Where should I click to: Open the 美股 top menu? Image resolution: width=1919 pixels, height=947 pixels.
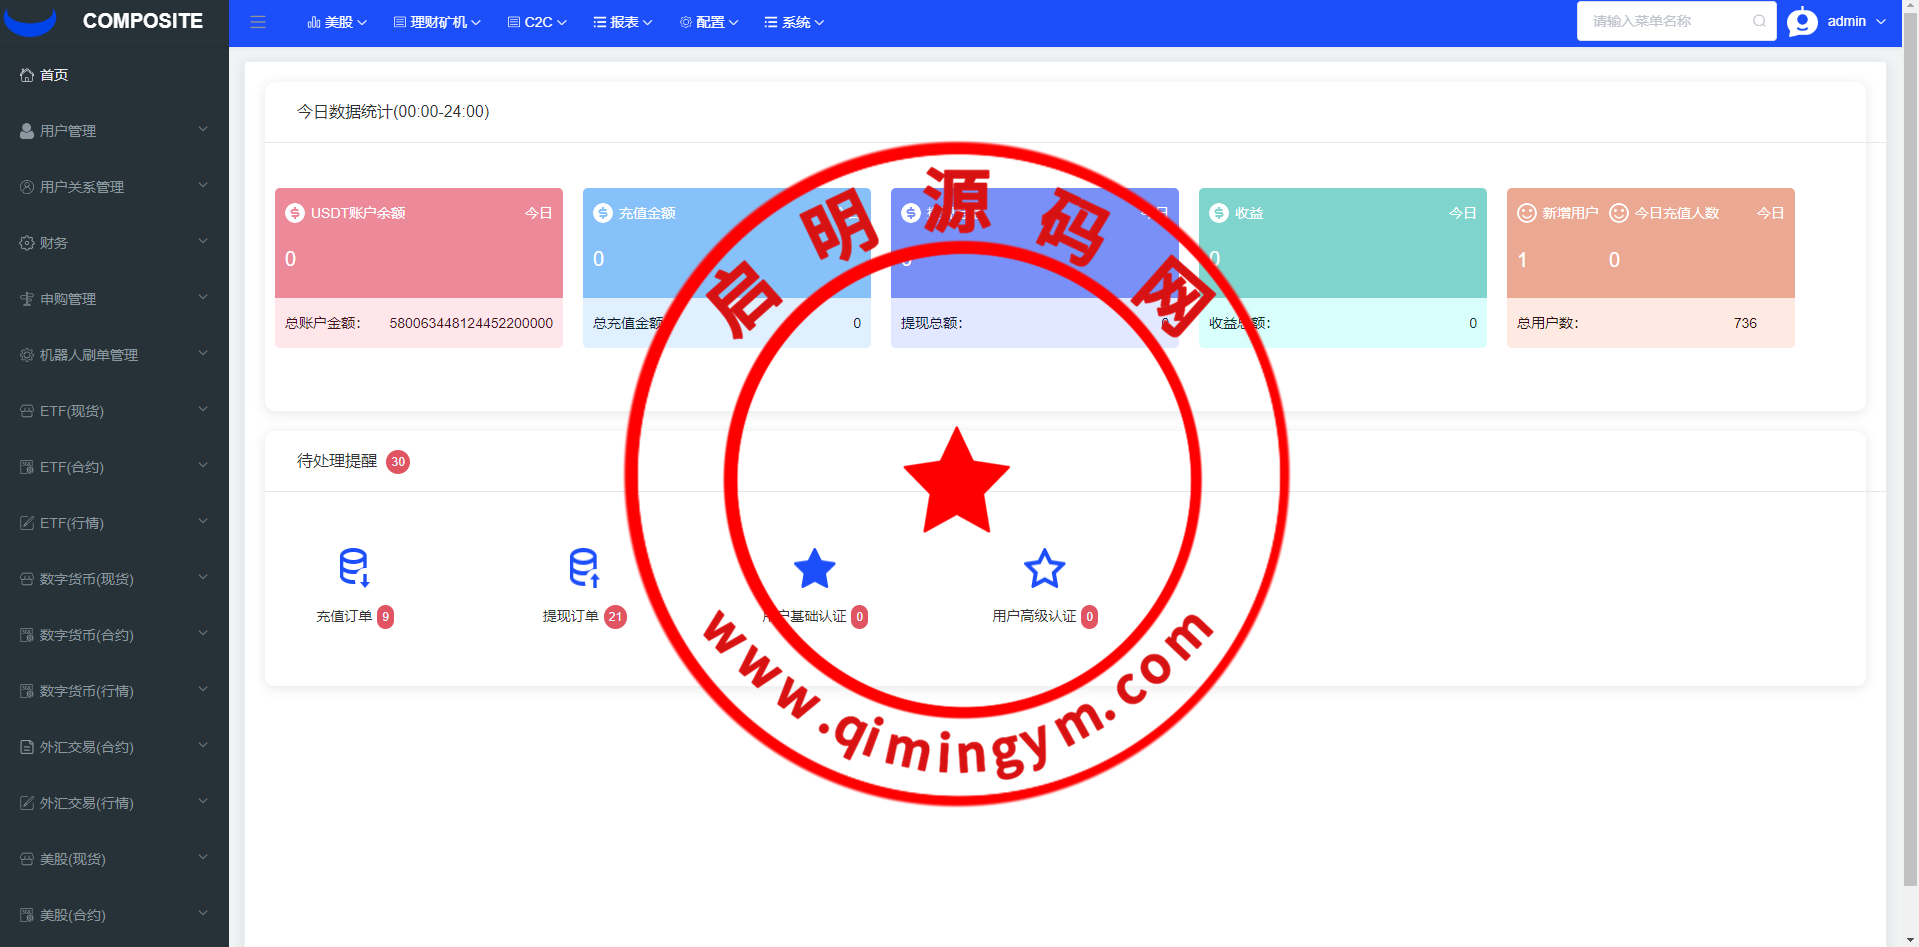tap(337, 22)
